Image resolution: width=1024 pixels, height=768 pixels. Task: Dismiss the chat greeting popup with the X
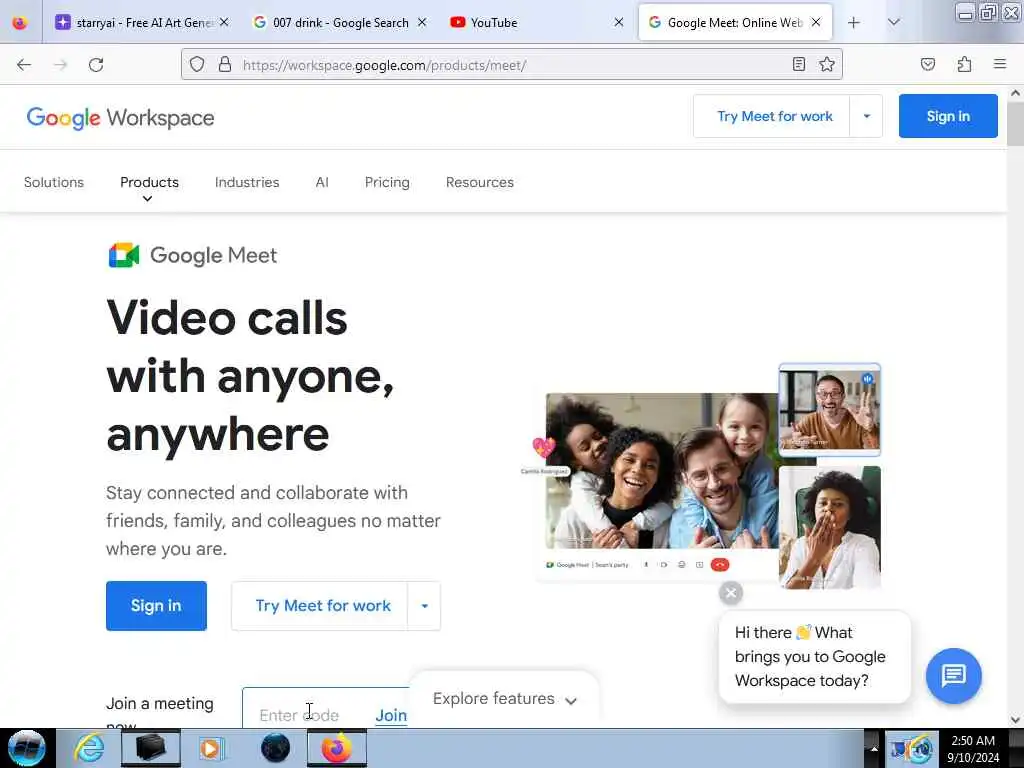[731, 593]
